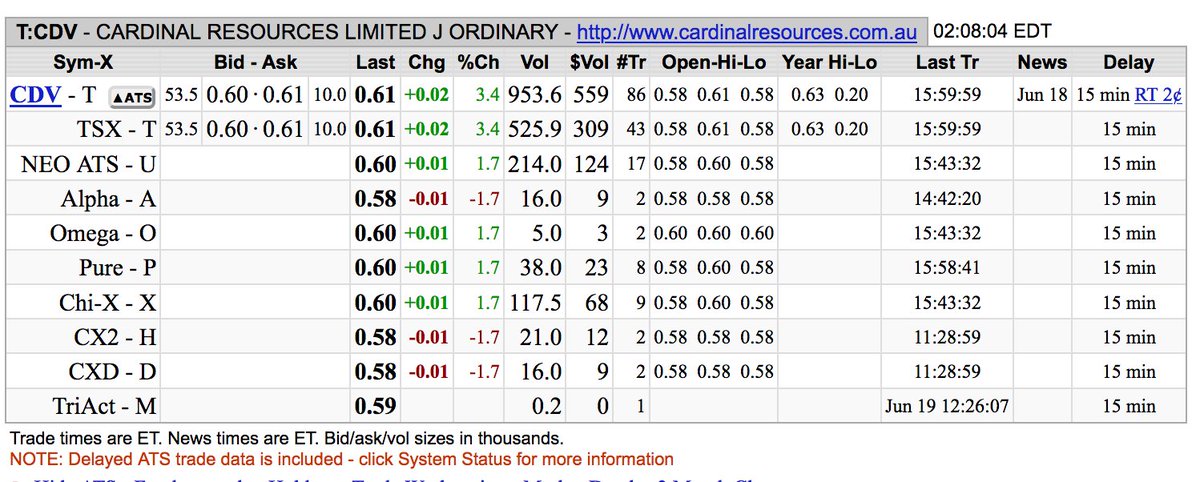
Task: Select the Omega - O row label
Action: tap(104, 234)
